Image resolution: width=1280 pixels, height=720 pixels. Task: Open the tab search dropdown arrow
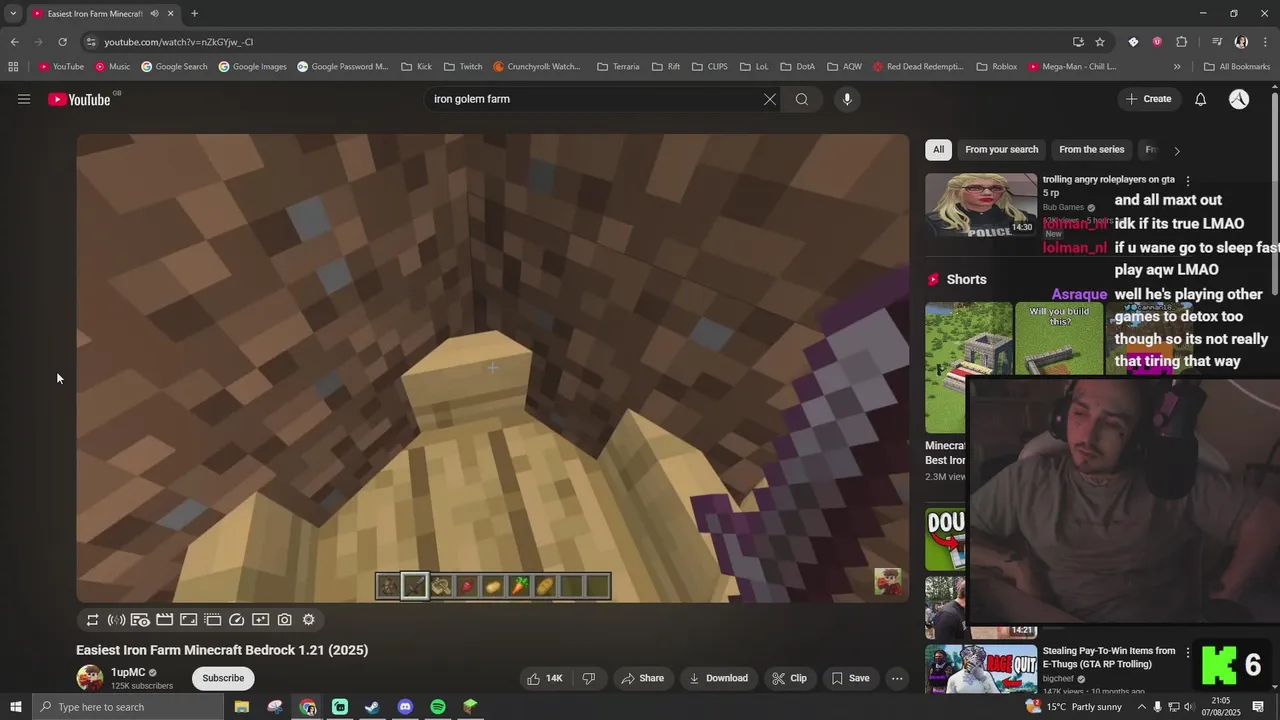pos(13,14)
